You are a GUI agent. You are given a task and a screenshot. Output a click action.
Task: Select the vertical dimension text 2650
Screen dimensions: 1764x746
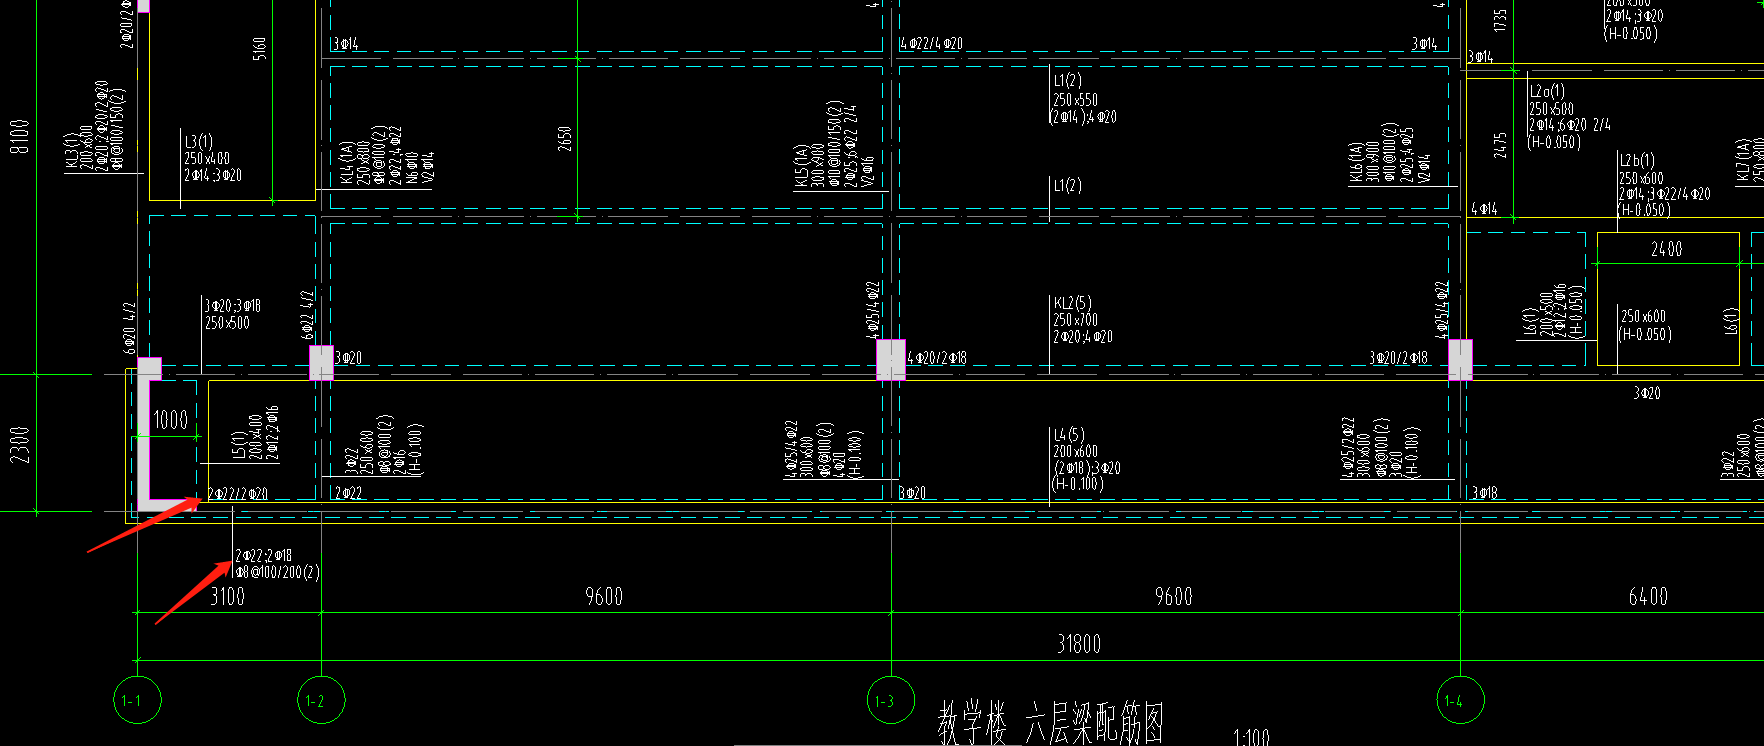coord(565,138)
